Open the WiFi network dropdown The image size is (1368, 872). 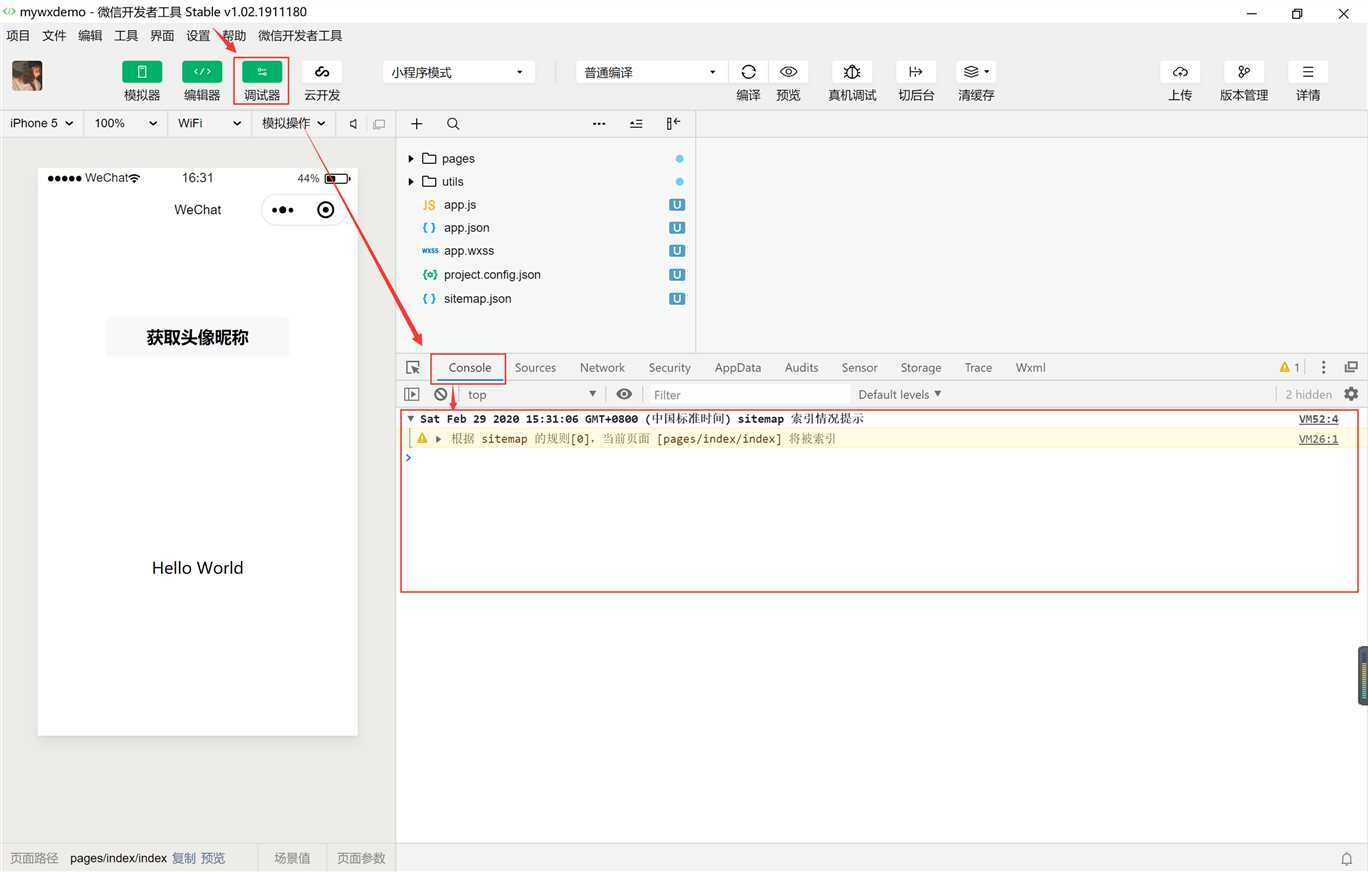[x=210, y=123]
